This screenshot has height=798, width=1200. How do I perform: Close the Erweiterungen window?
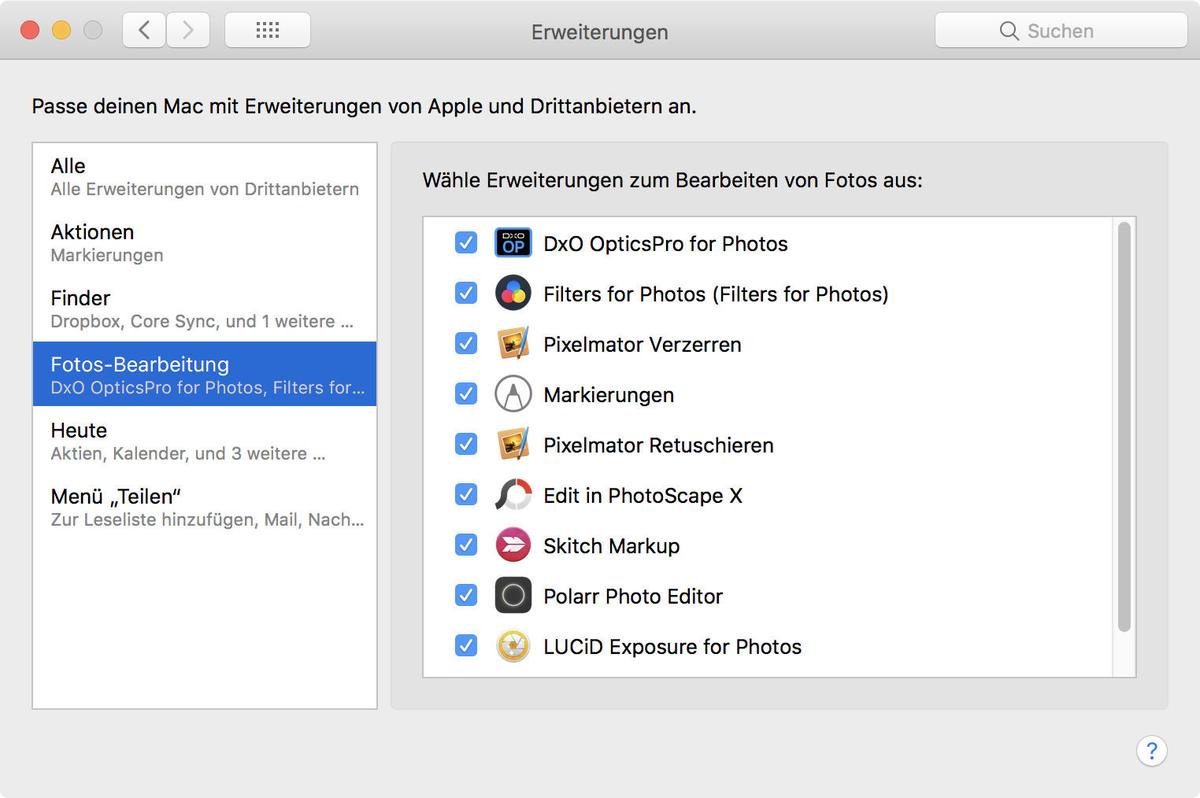30,30
